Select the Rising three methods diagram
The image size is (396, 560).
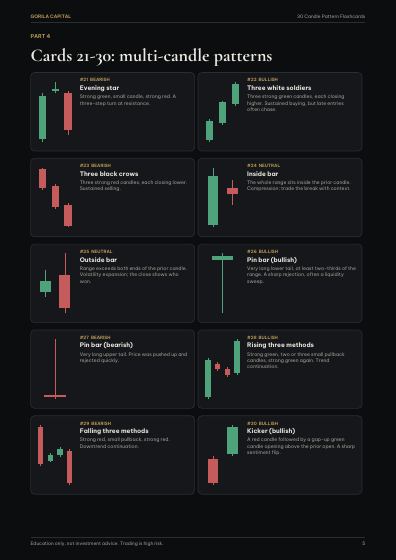pos(222,369)
